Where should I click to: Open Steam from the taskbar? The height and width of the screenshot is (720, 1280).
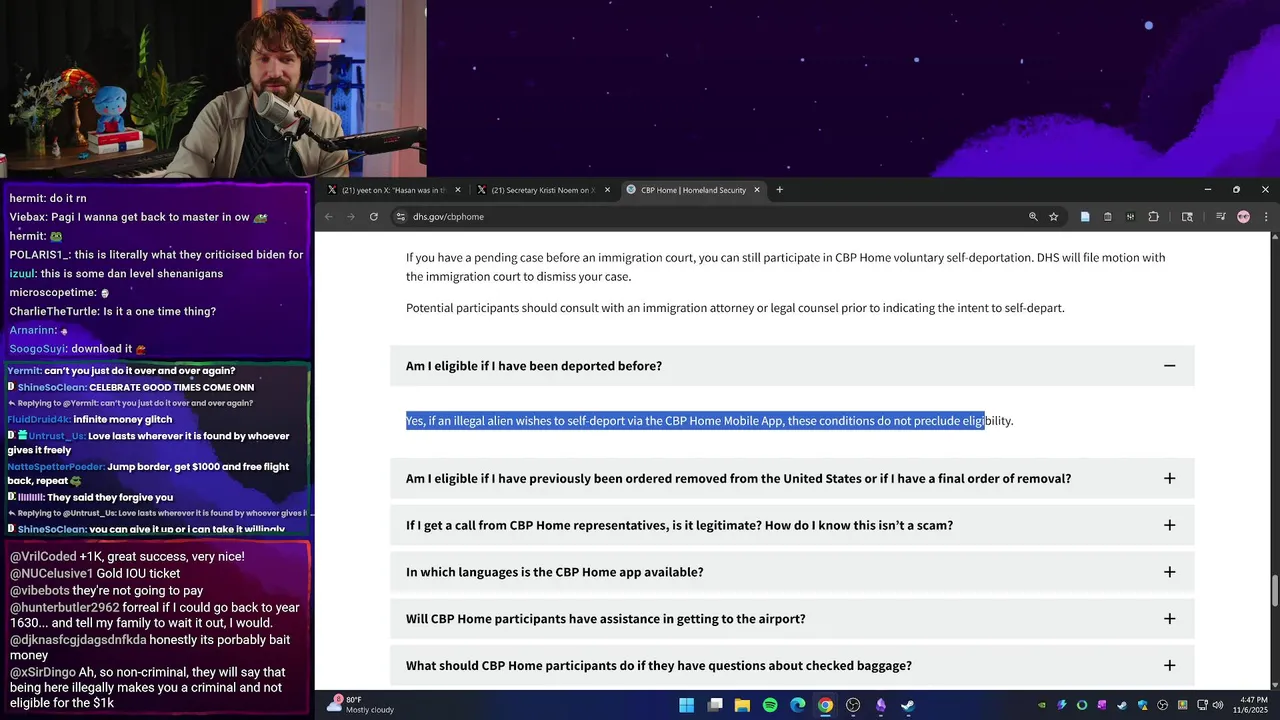click(907, 705)
